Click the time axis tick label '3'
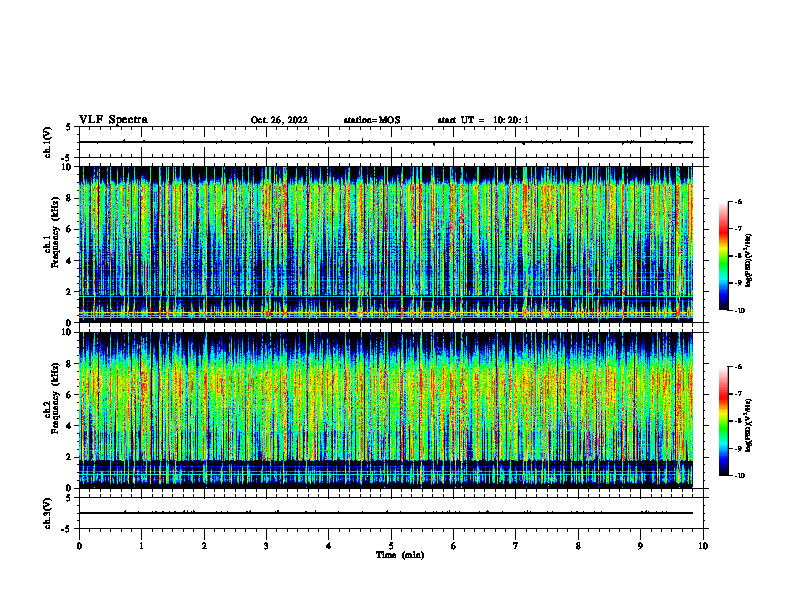 266,546
